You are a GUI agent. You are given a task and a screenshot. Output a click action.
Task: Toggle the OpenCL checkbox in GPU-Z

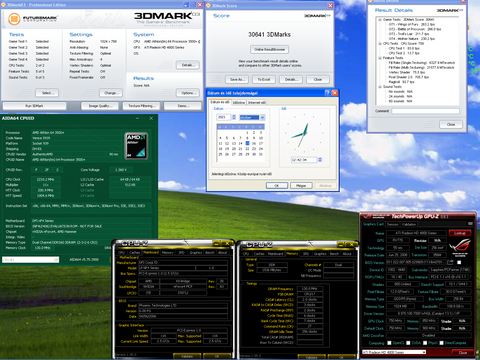(x=389, y=343)
